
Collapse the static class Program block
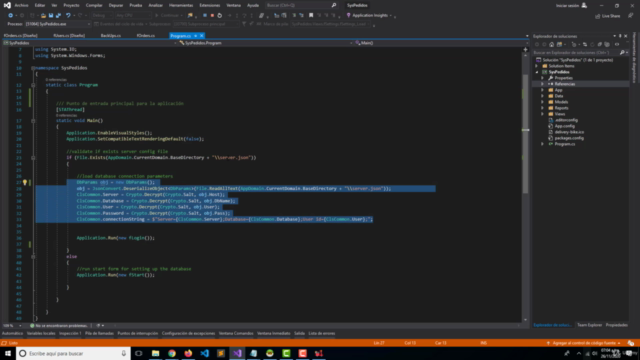[33, 85]
